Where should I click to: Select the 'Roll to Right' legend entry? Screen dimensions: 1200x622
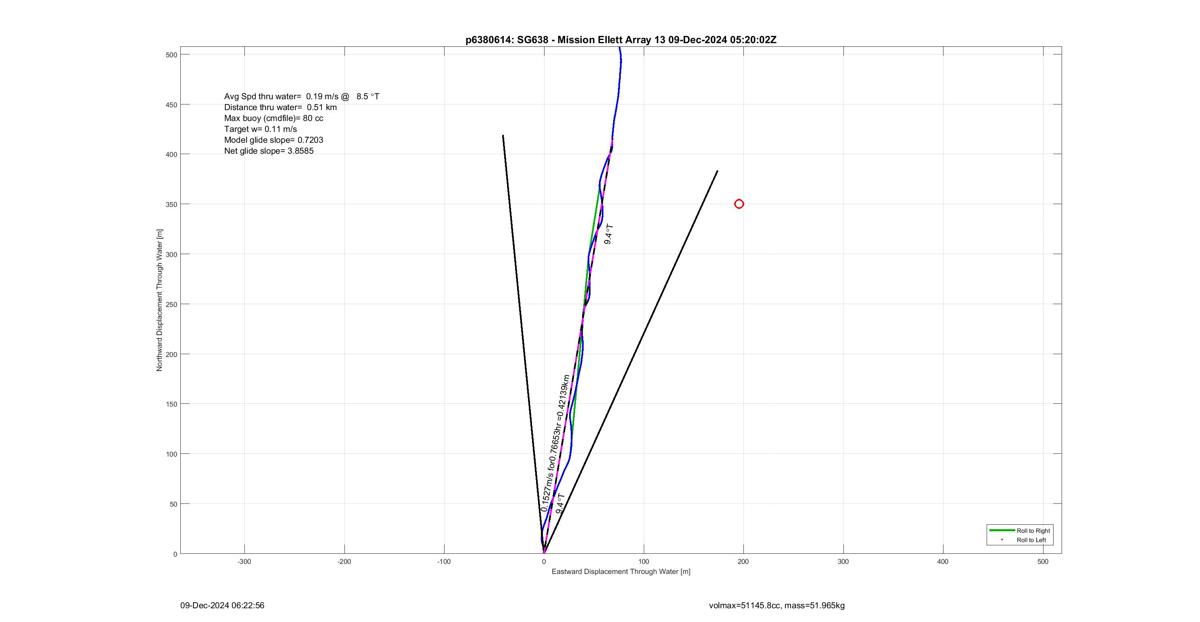[1033, 530]
